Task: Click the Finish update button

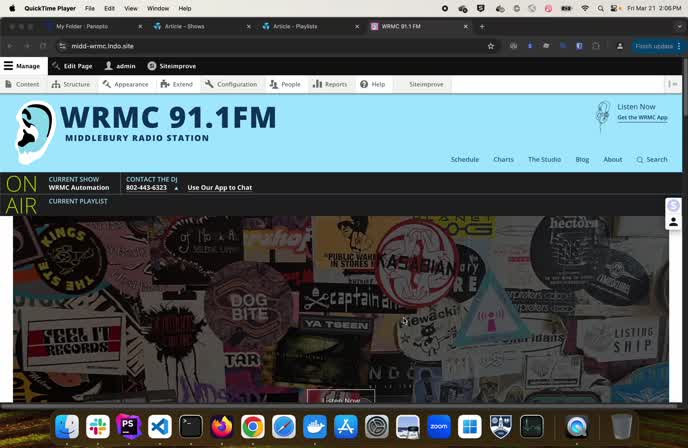Action: click(658, 46)
